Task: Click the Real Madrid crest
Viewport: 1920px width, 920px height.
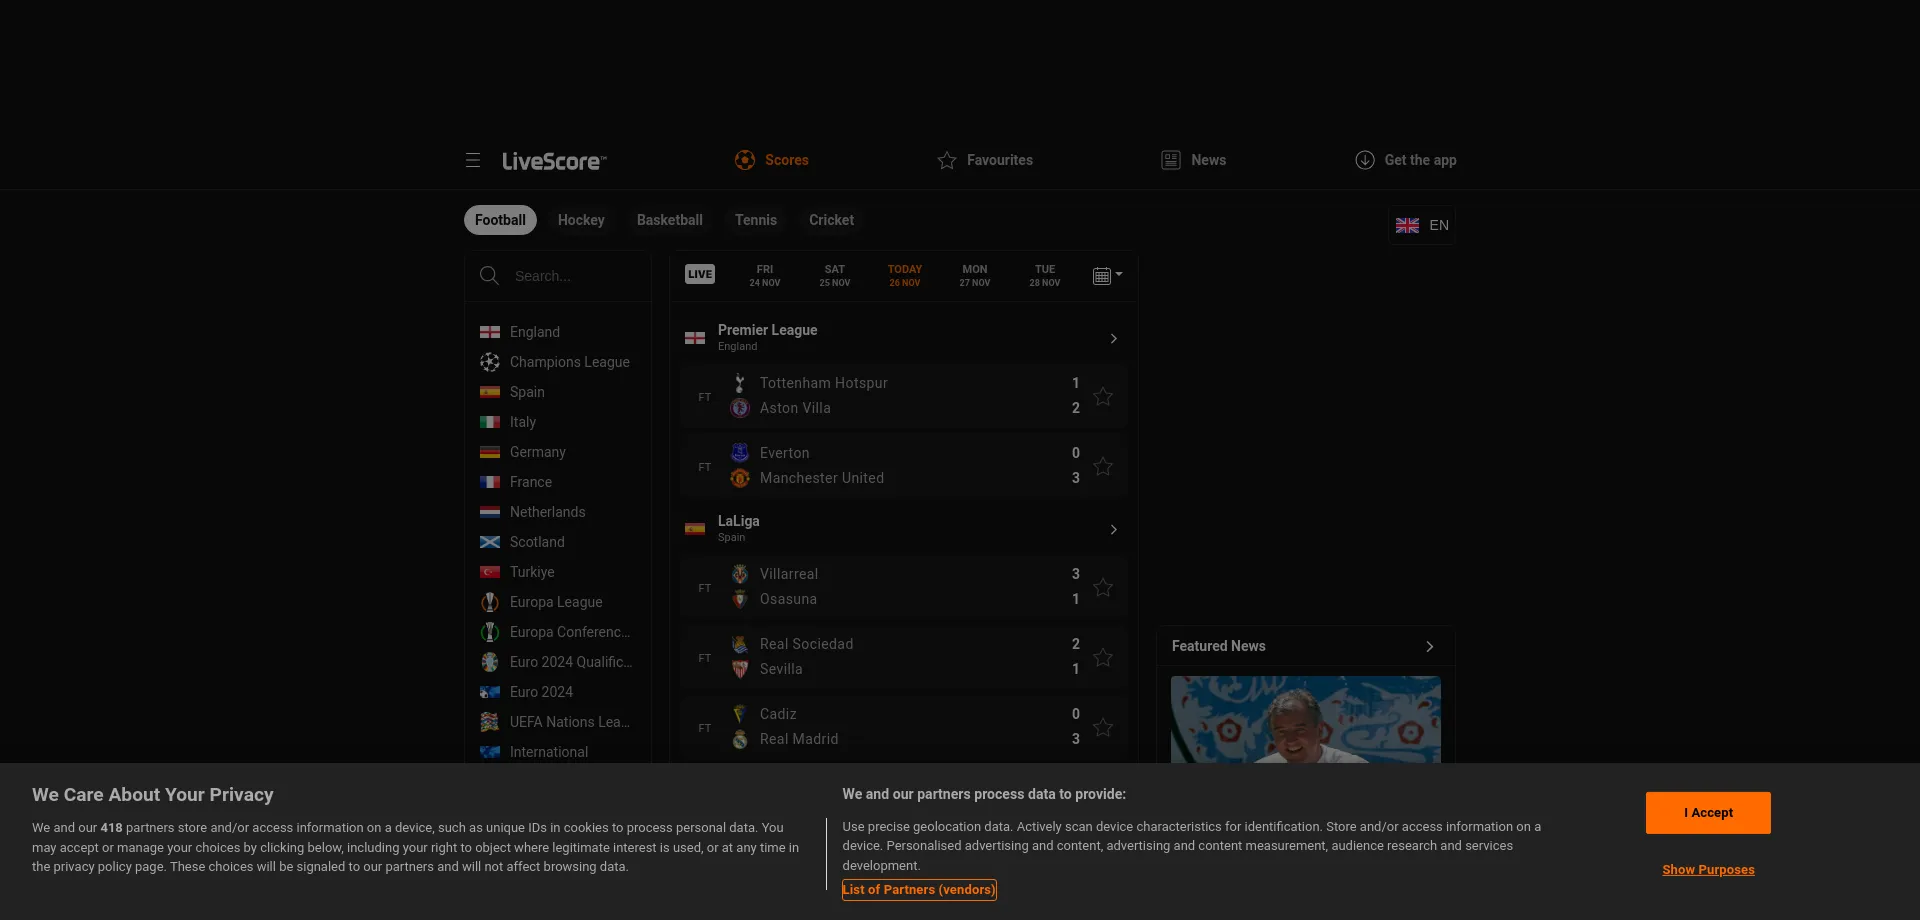Action: pyautogui.click(x=740, y=739)
